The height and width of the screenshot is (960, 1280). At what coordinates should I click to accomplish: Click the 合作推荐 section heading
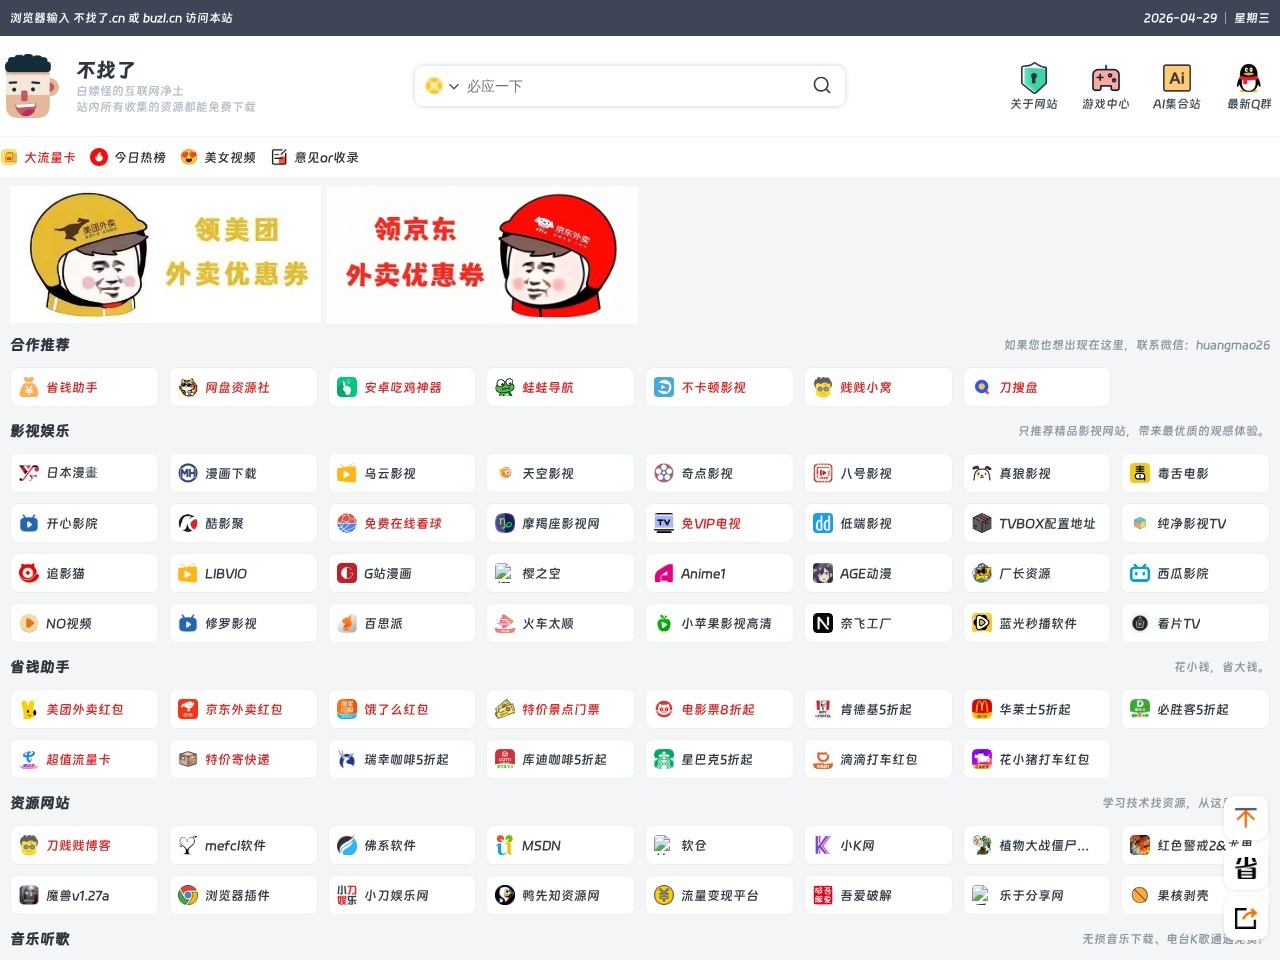[40, 345]
